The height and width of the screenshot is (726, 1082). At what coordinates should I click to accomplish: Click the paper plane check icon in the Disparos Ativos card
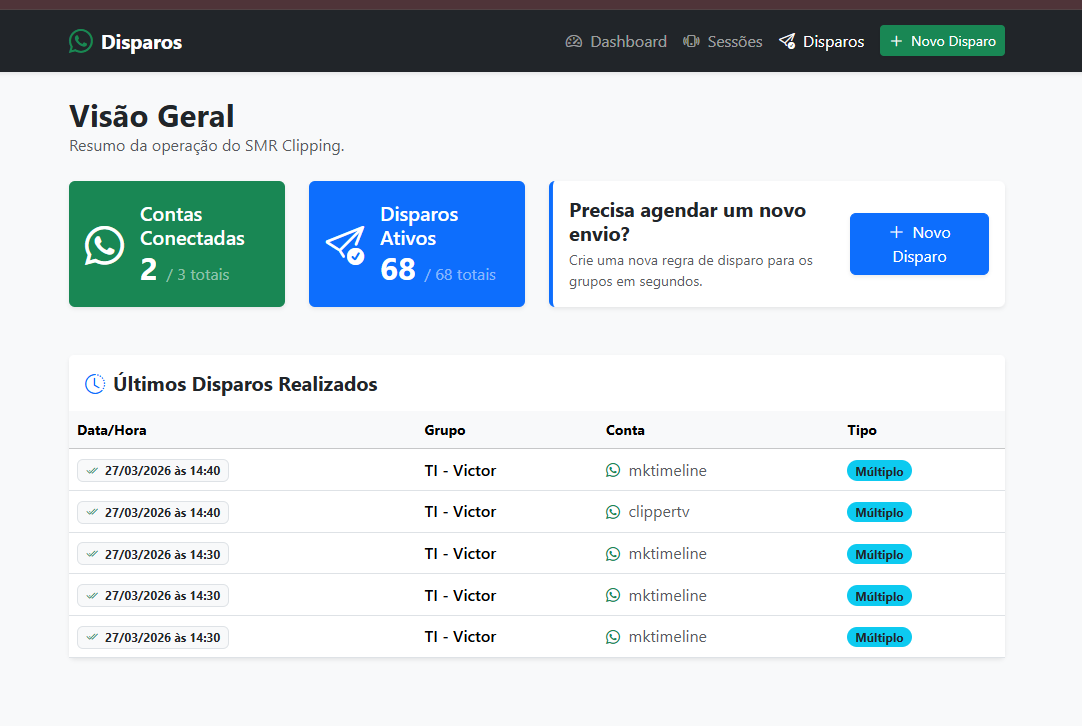[x=345, y=245]
